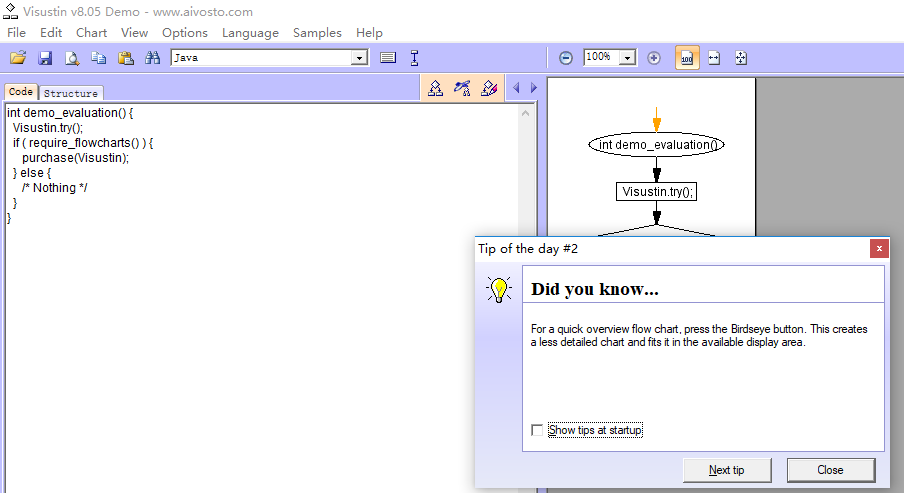Zoom in with the plus circle

[654, 58]
